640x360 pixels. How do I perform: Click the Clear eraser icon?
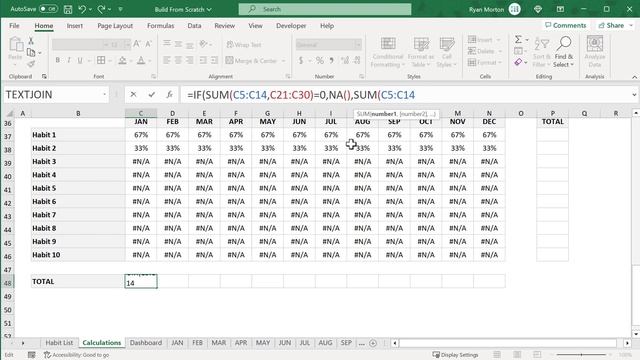(518, 62)
